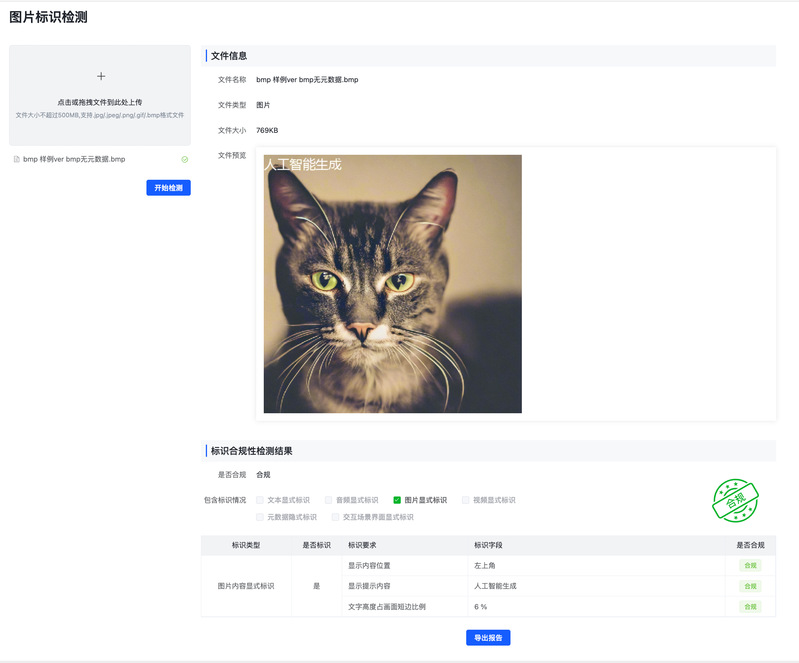The height and width of the screenshot is (663, 799).
Task: Click the 导出报告 button
Action: [x=488, y=638]
